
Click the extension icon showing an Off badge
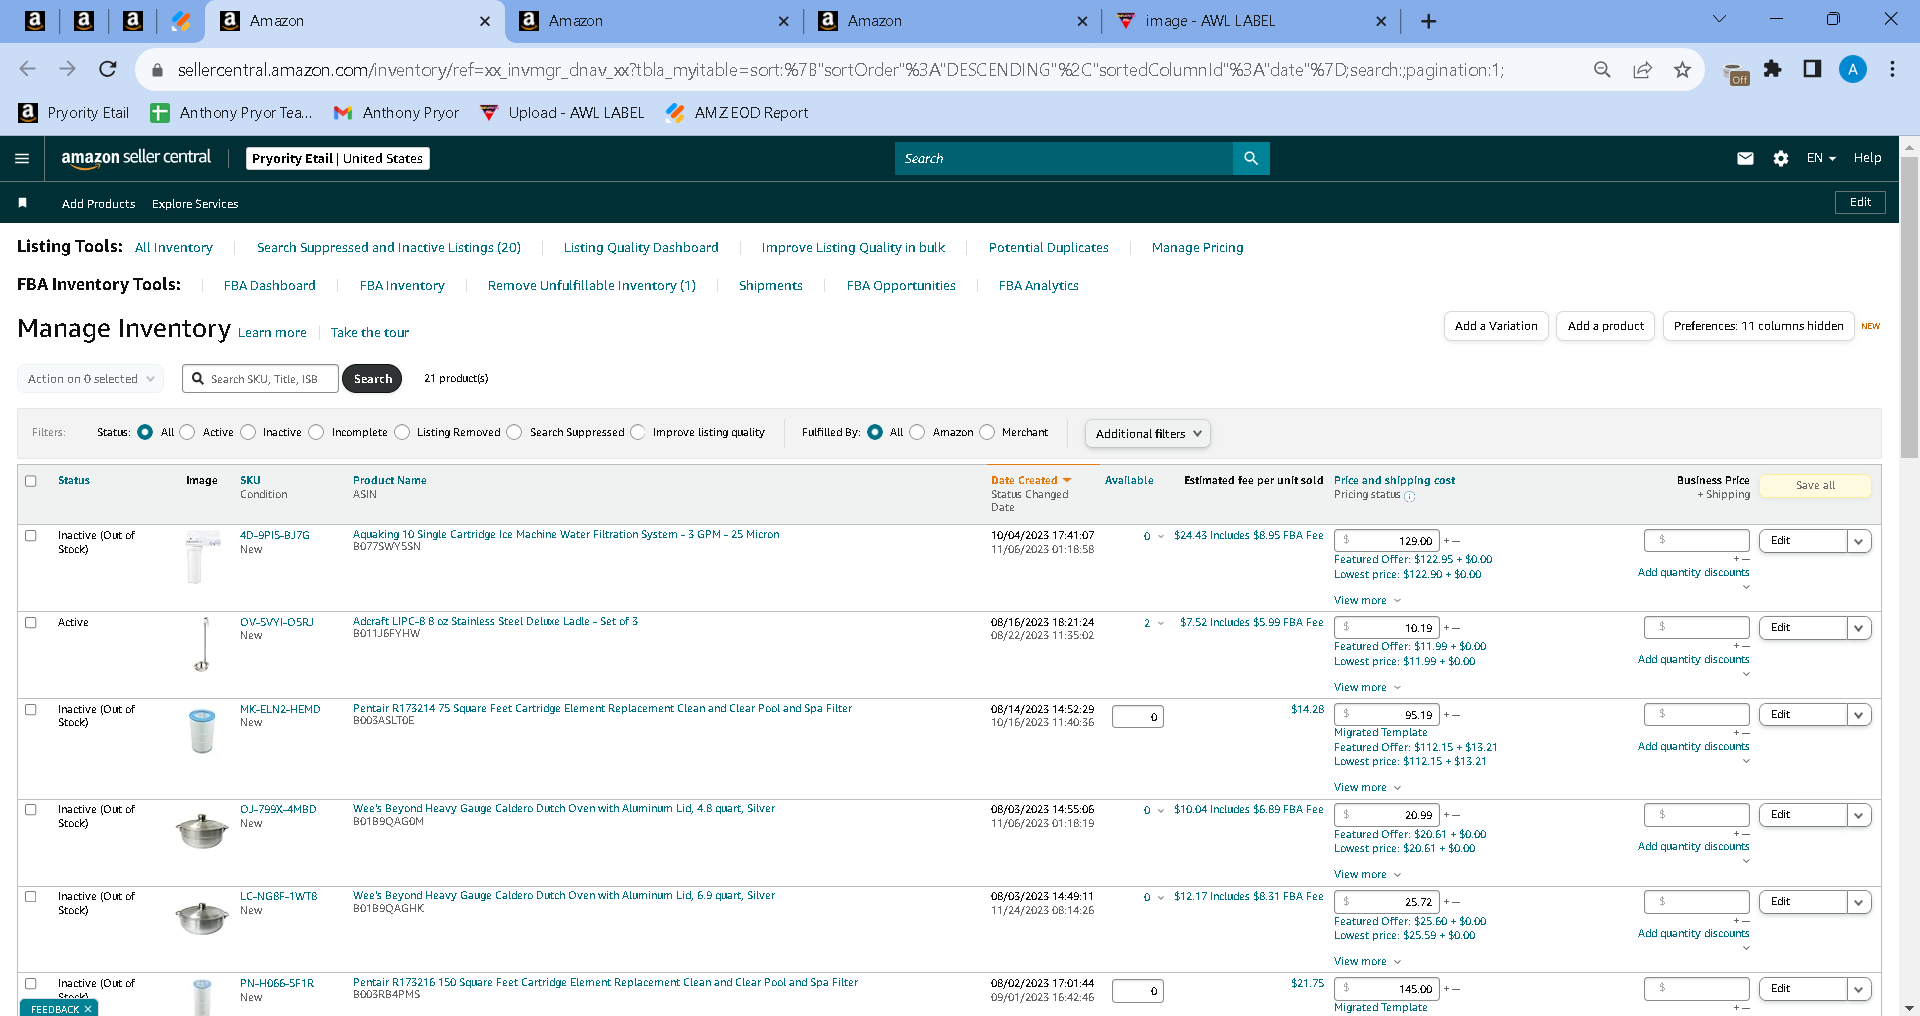[1735, 73]
